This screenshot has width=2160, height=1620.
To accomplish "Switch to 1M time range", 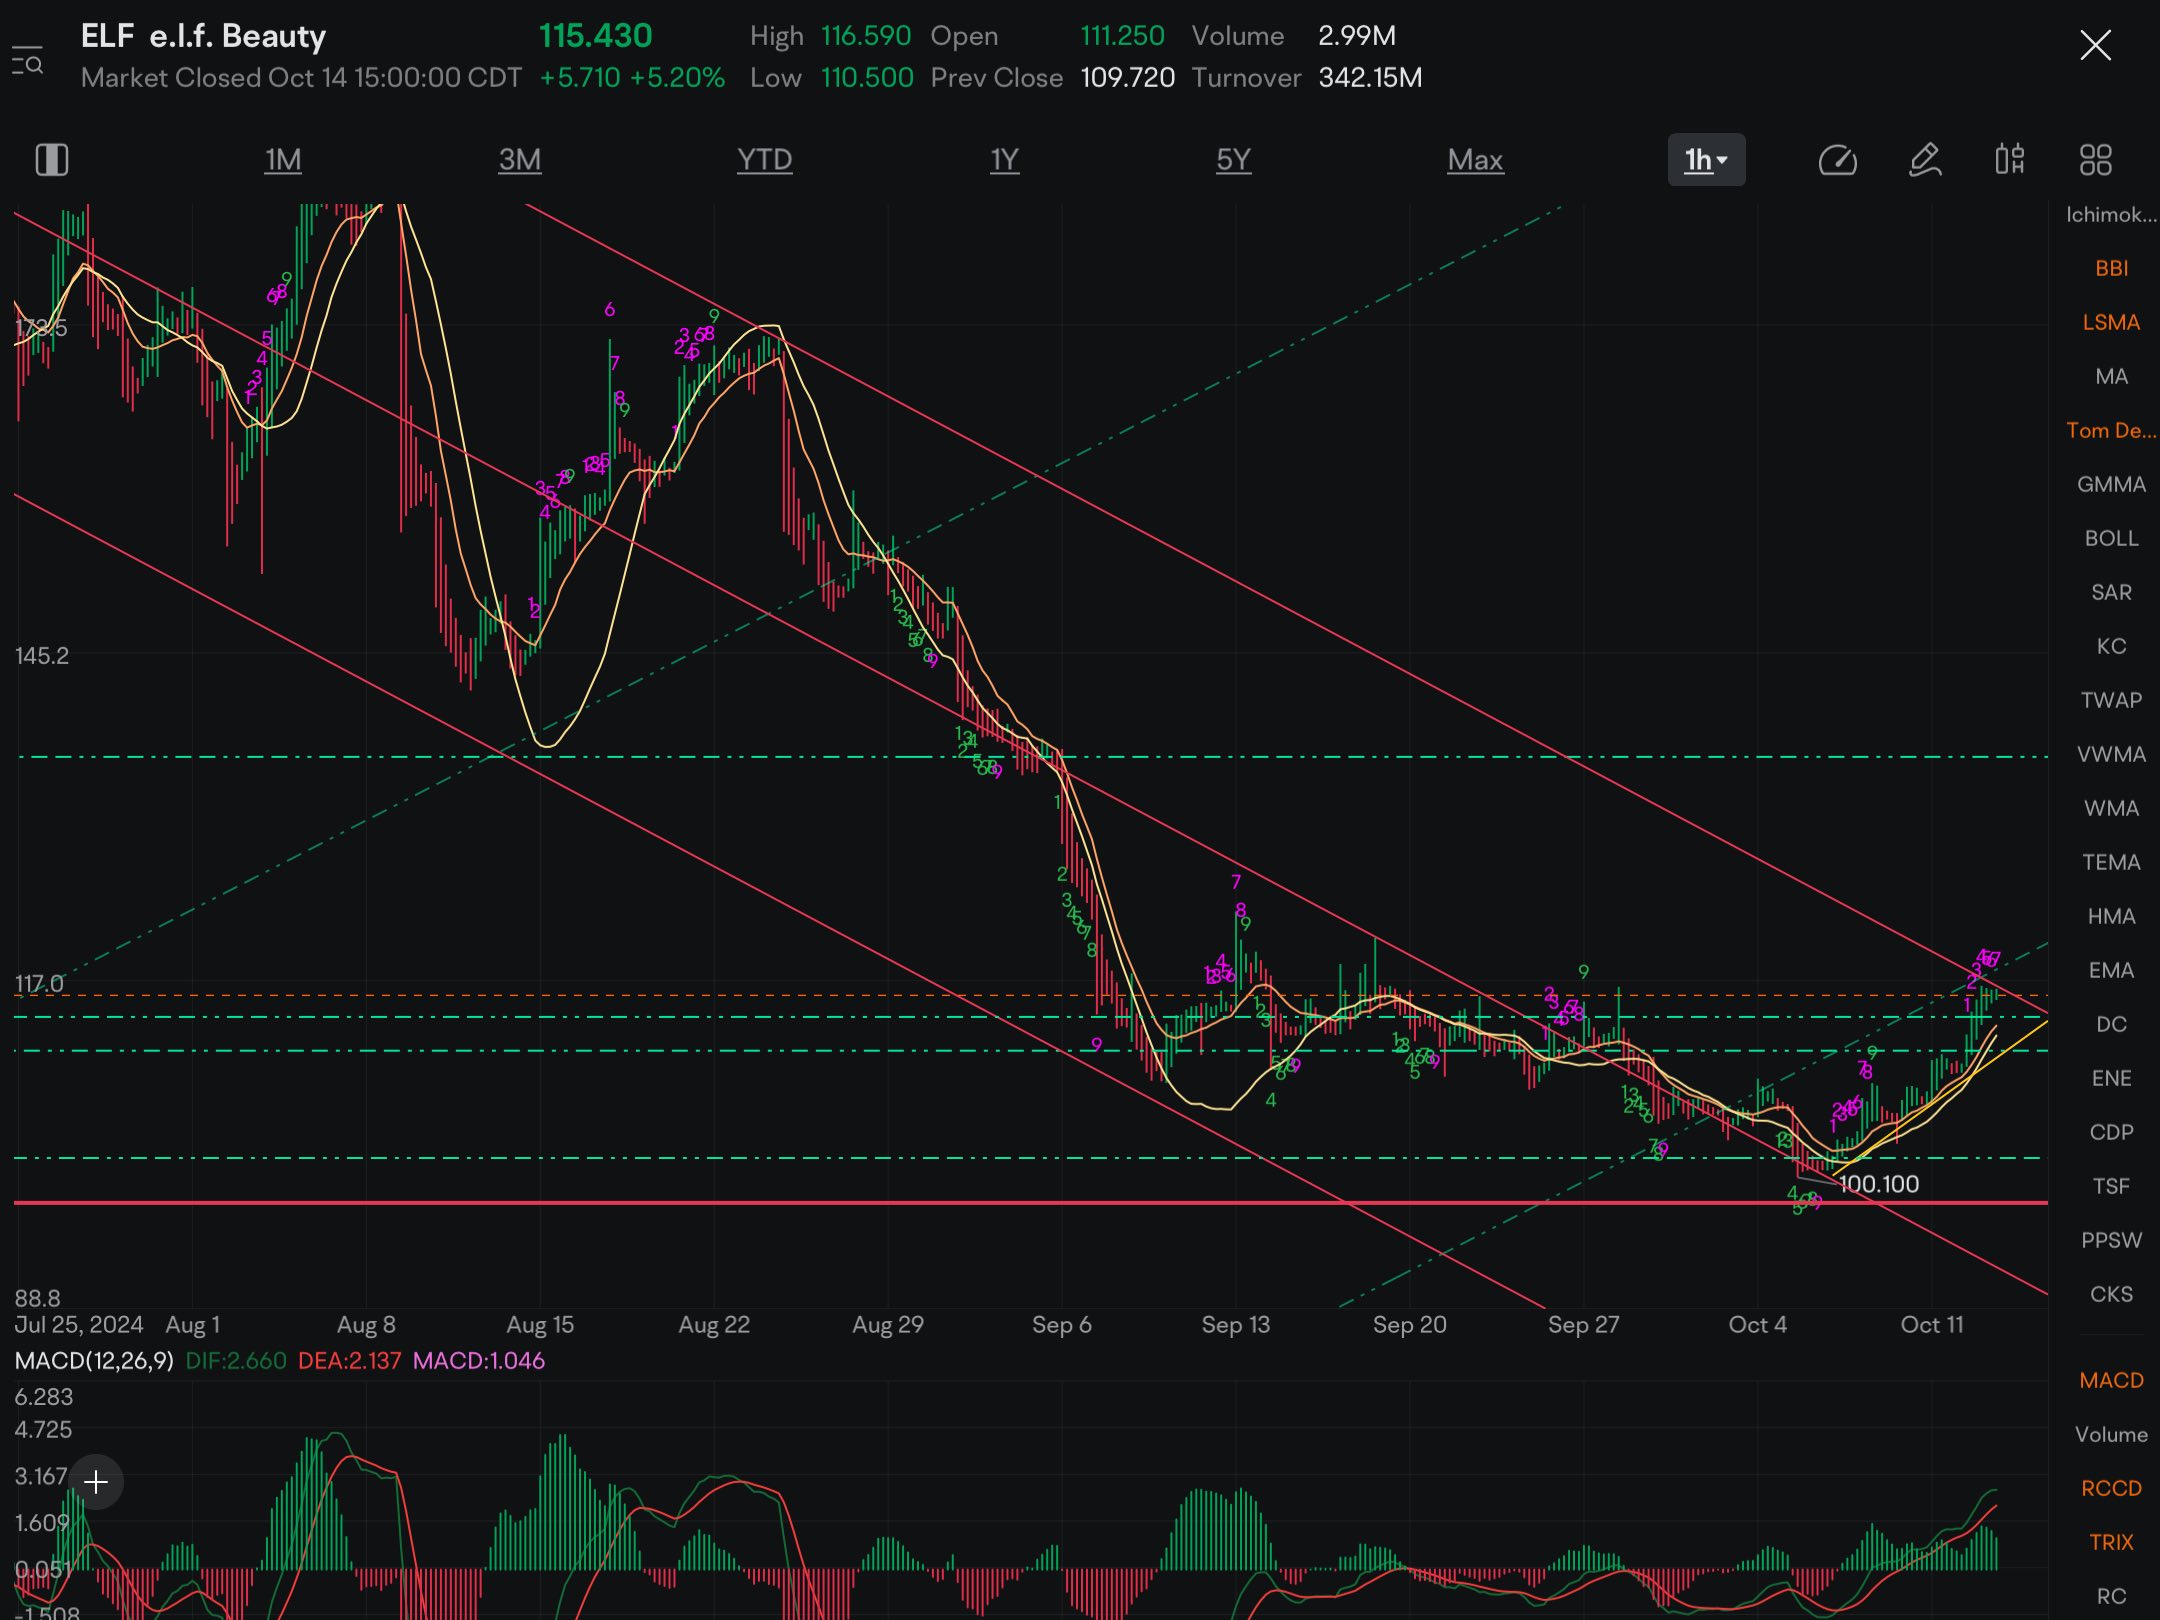I will coord(283,160).
